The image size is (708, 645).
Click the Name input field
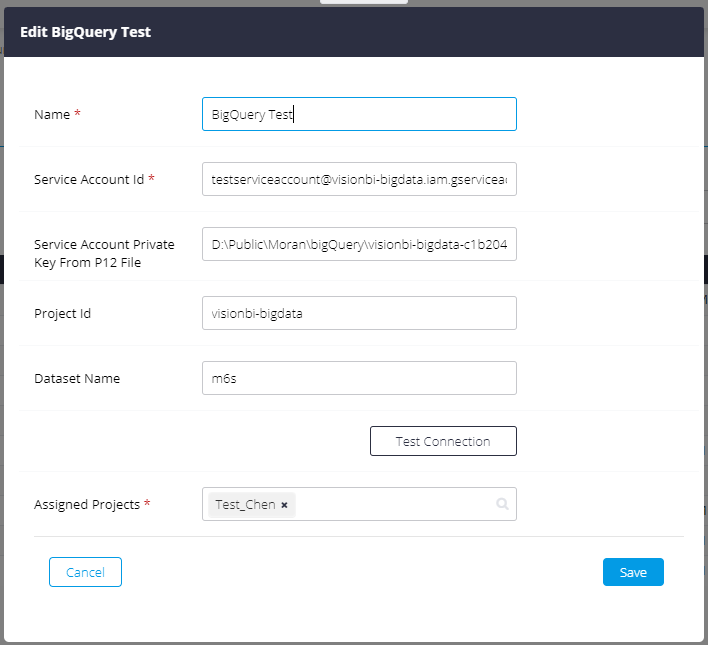pyautogui.click(x=359, y=114)
